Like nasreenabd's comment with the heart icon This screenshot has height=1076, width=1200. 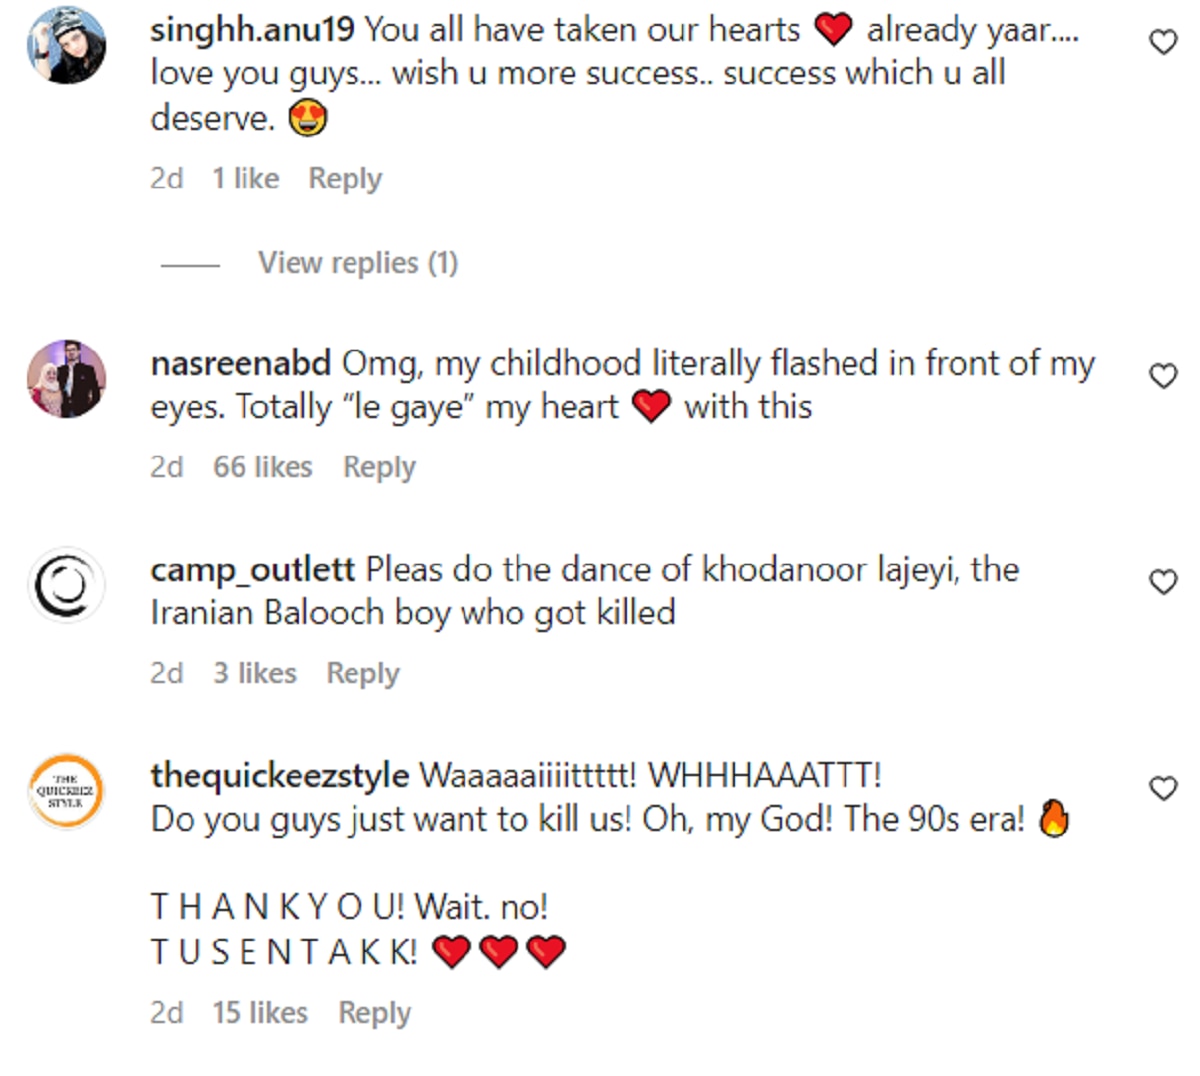click(x=1163, y=376)
